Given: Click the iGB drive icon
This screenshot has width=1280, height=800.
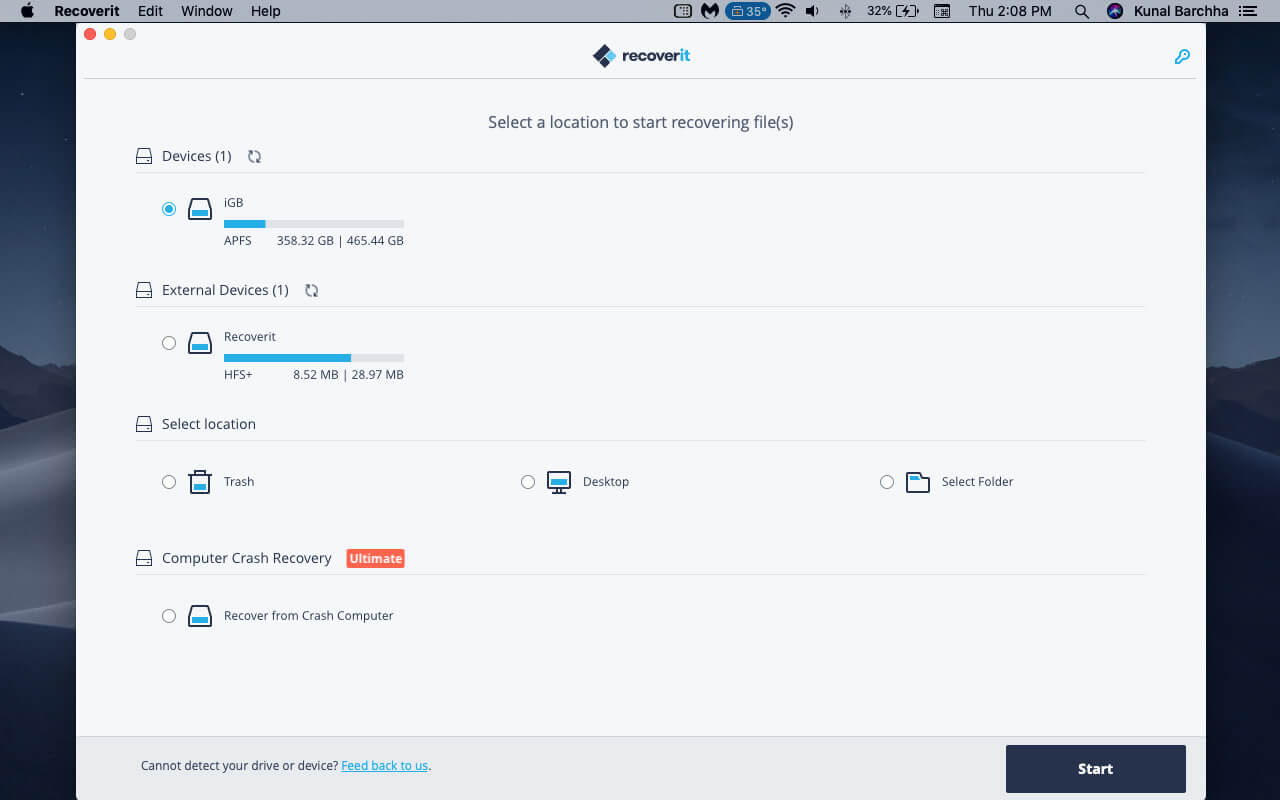Looking at the screenshot, I should pos(200,209).
